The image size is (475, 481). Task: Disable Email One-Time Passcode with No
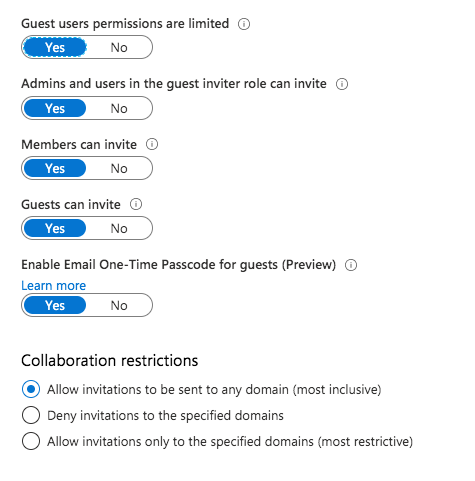[119, 305]
